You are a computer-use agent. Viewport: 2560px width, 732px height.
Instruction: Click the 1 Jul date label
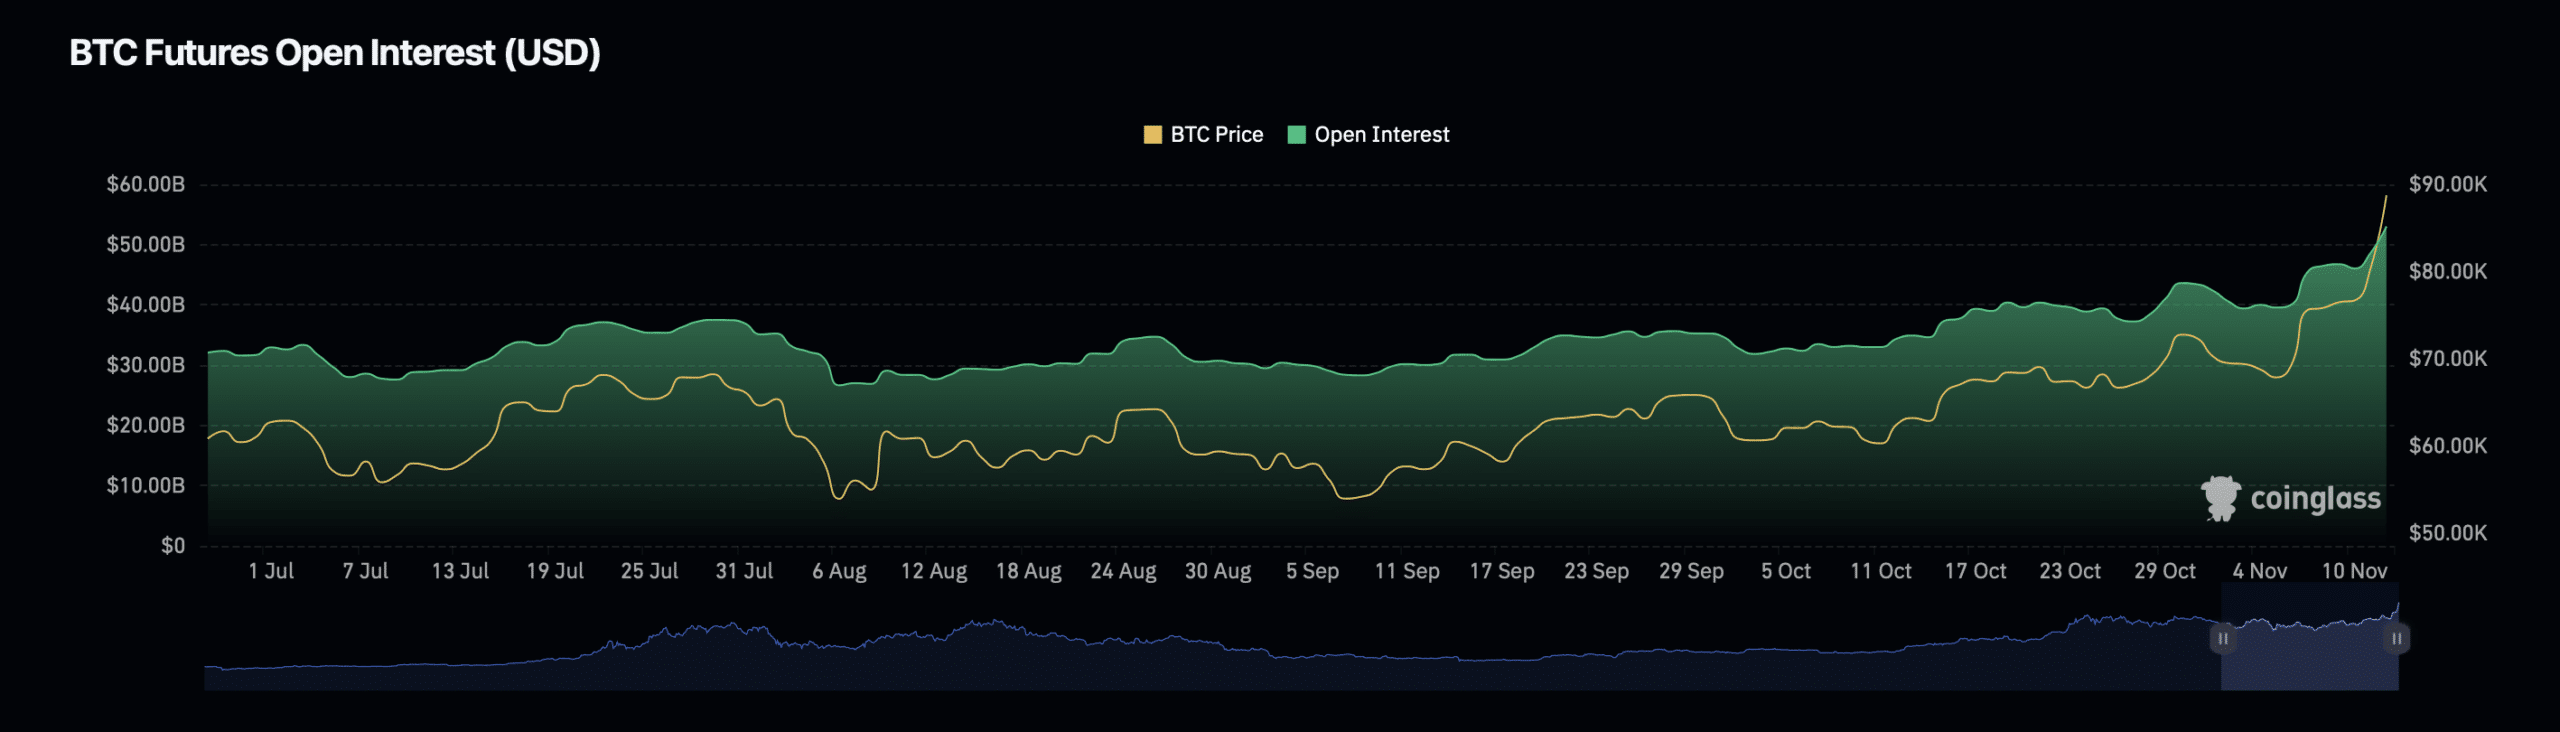tap(271, 571)
